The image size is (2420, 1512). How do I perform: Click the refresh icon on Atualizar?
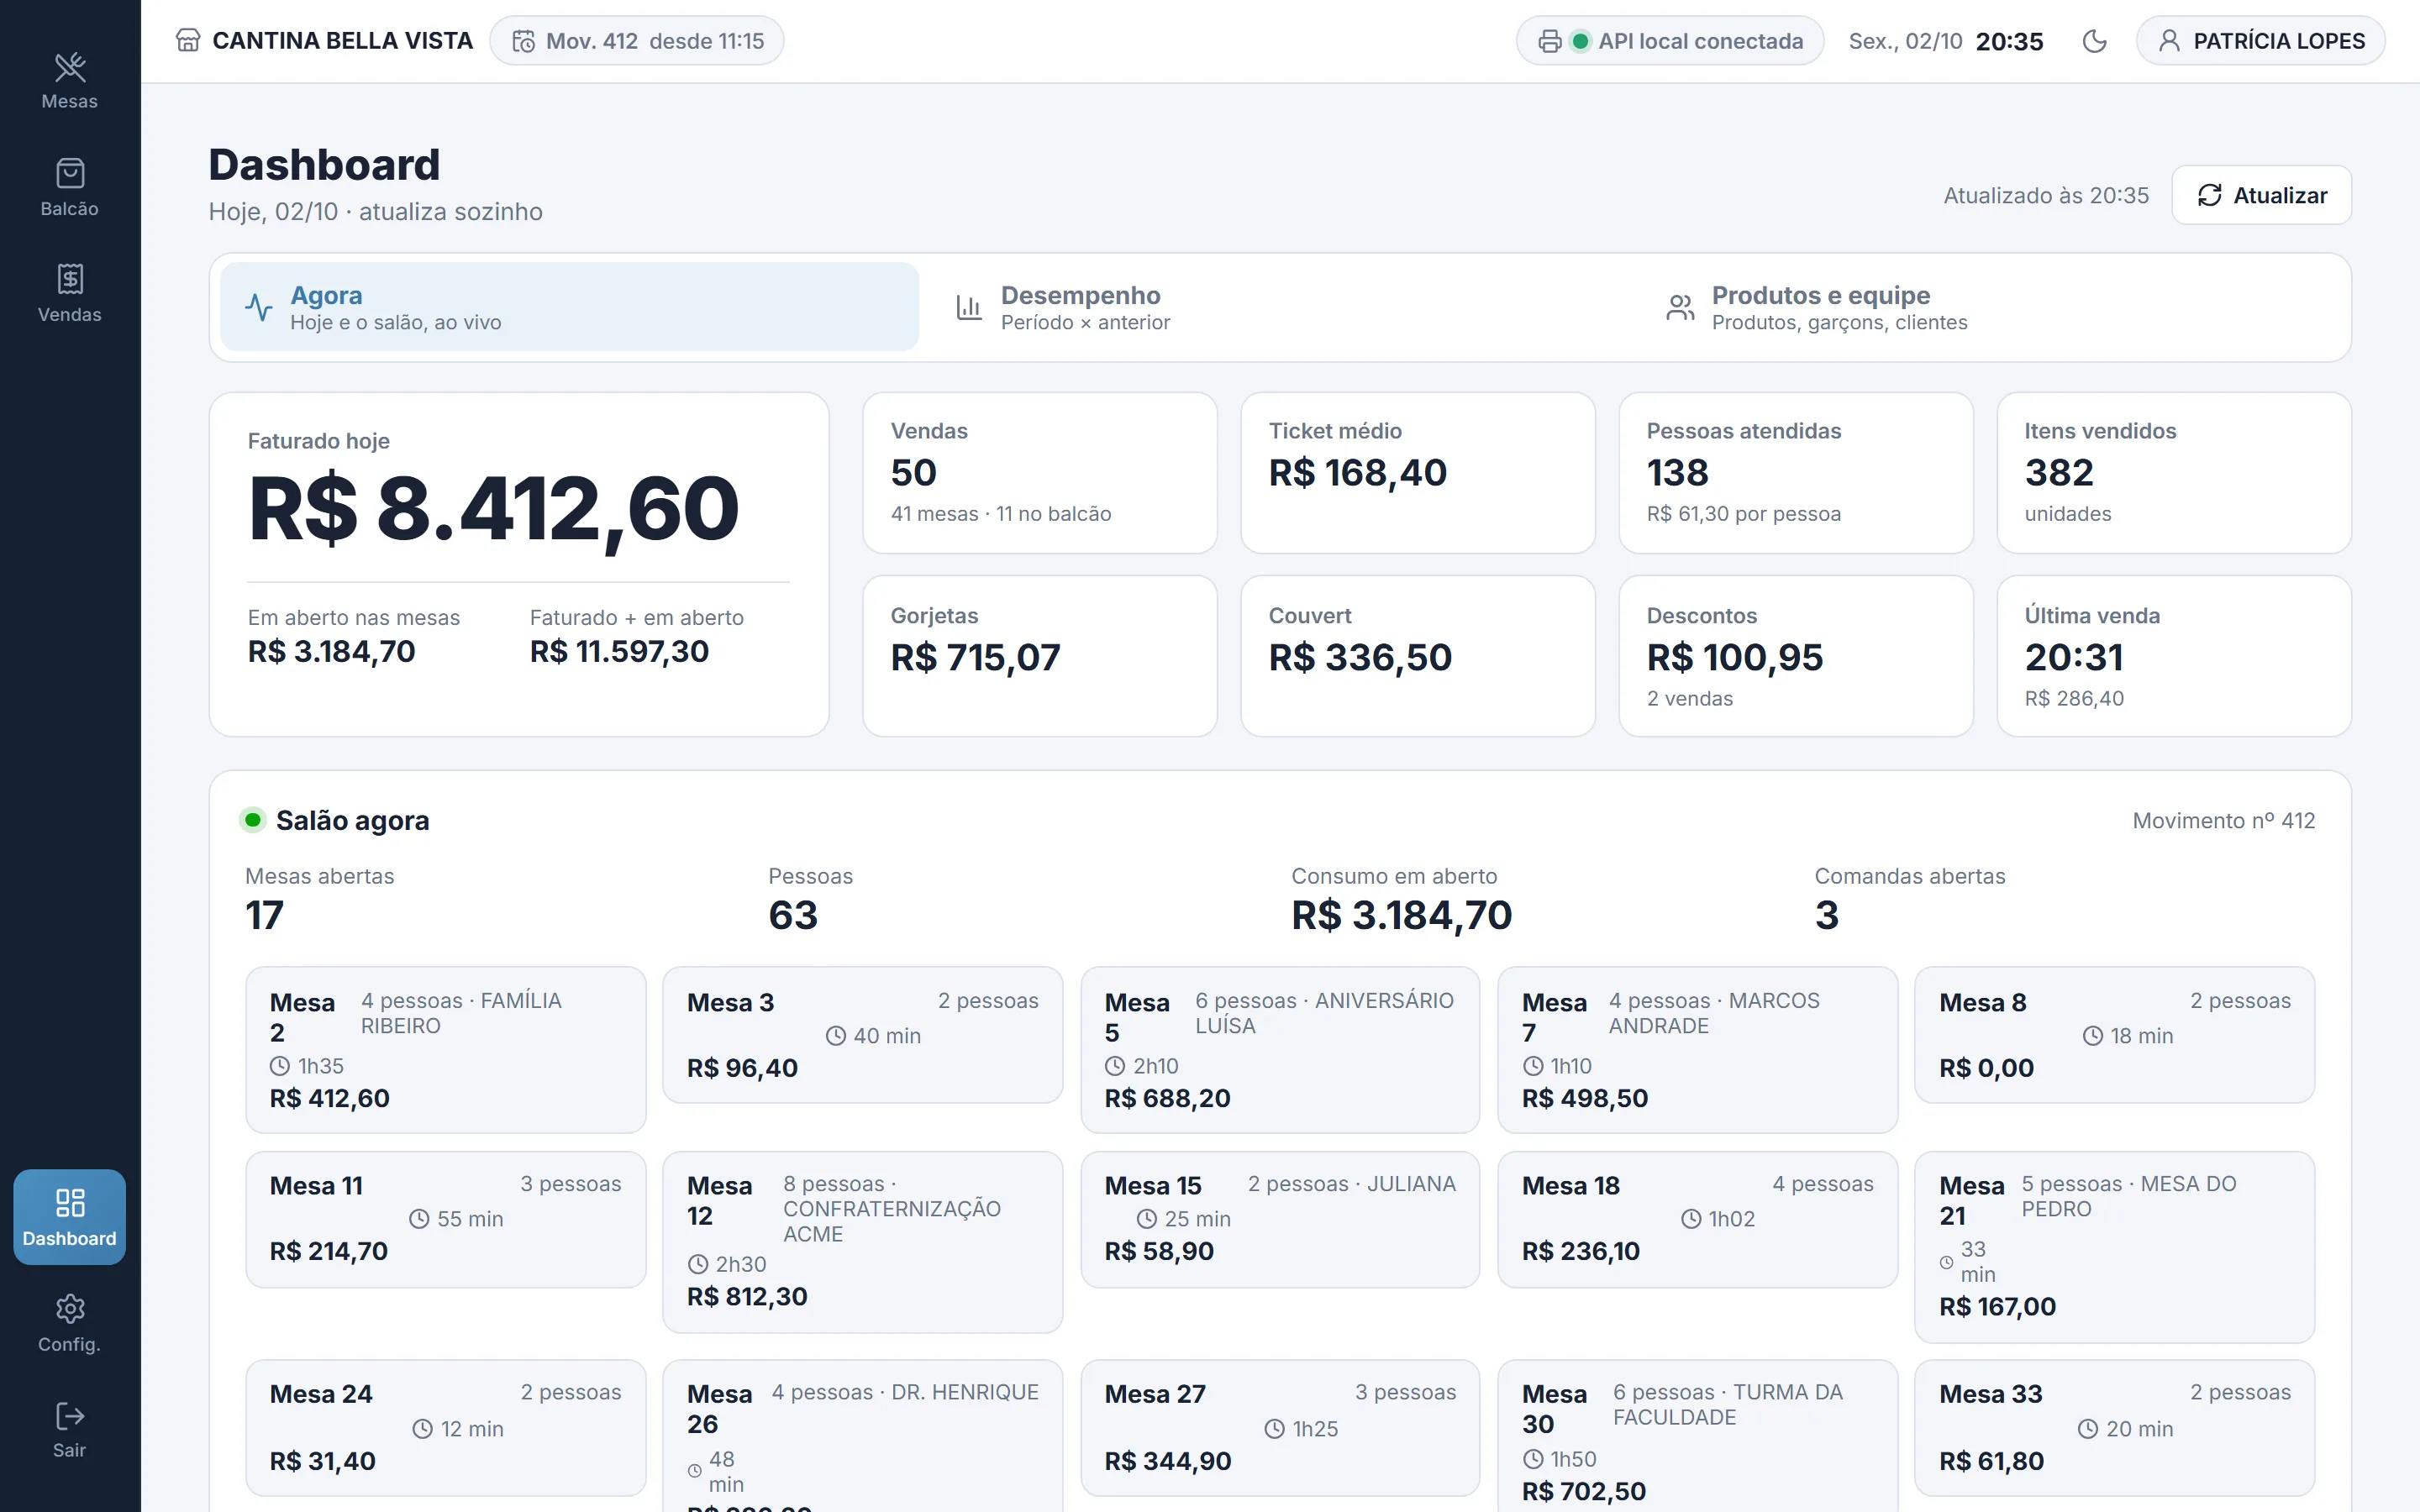[x=2209, y=195]
